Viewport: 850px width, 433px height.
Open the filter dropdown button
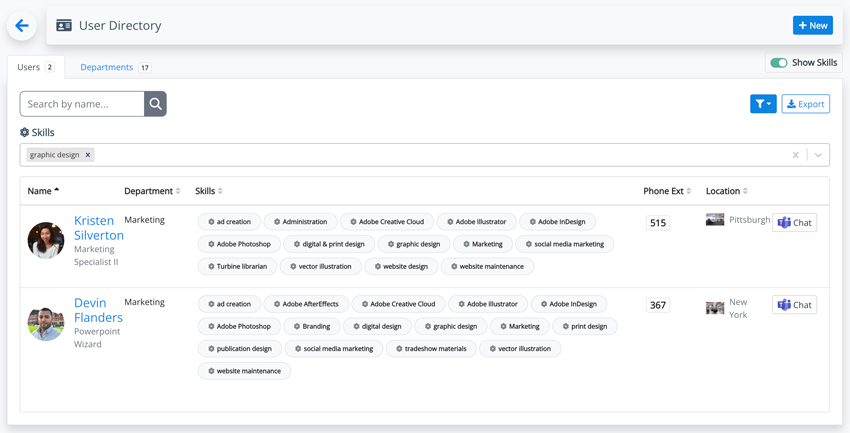[763, 104]
